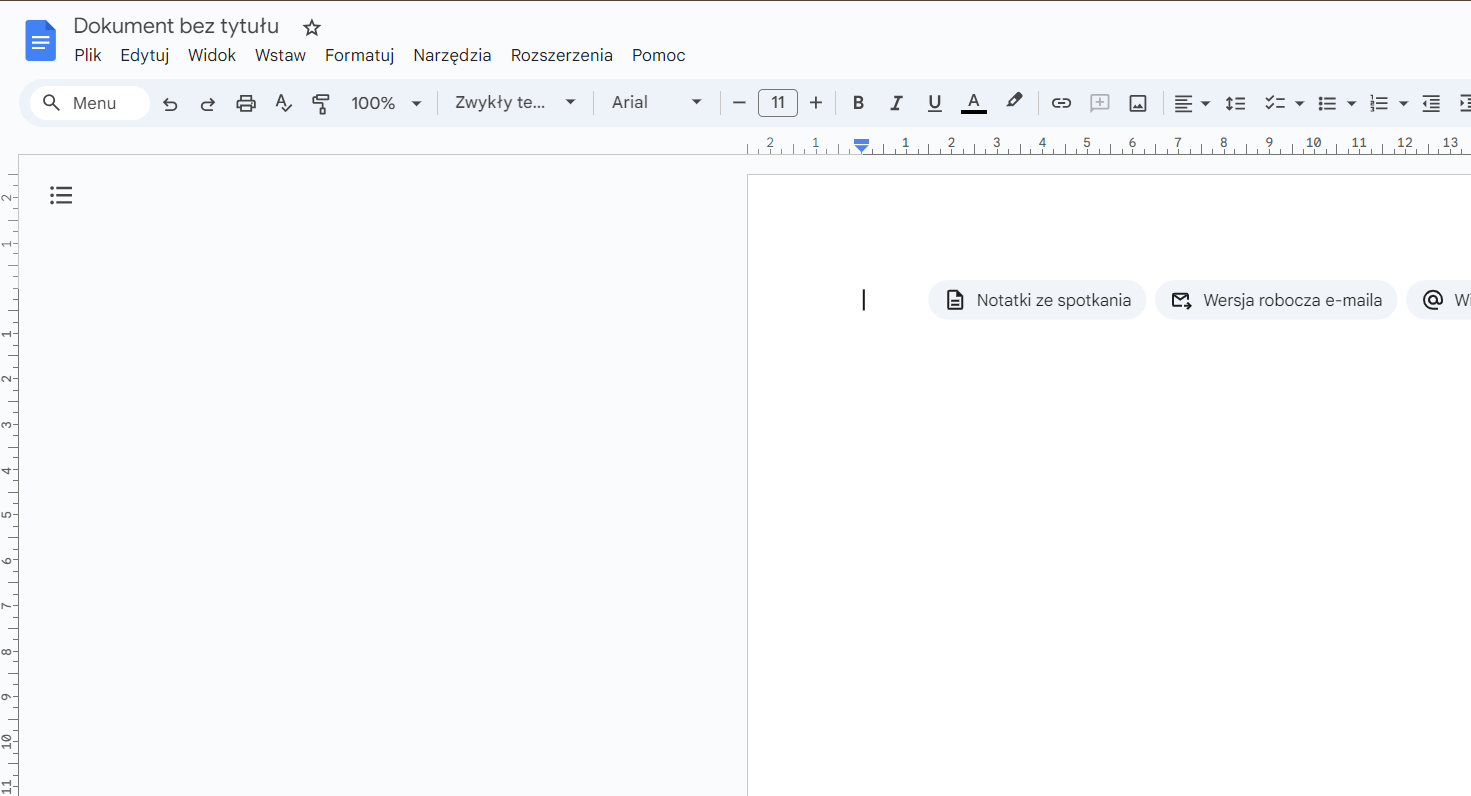The image size is (1471, 796).
Task: Run spelling and grammar check icon
Action: (284, 103)
